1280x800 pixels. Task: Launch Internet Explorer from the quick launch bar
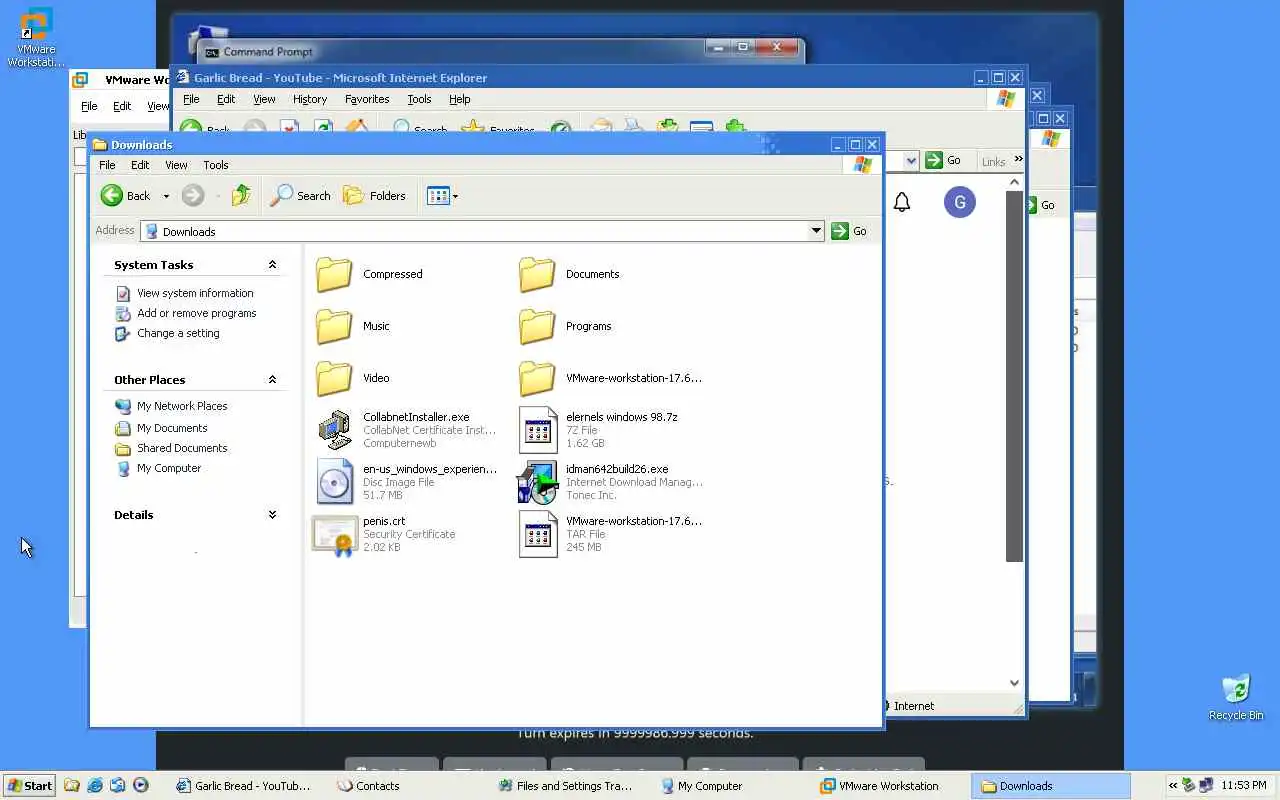(95, 786)
